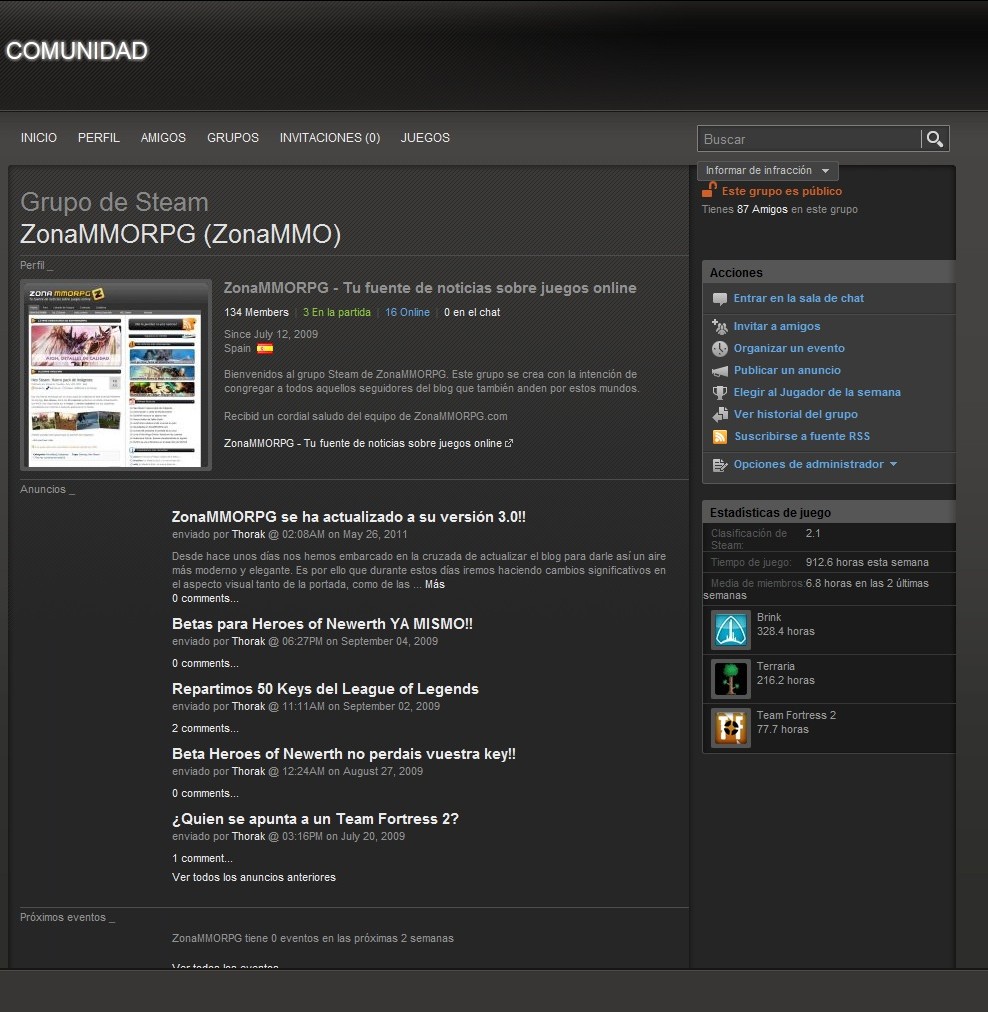
Task: Click the Brink game icon
Action: click(x=730, y=630)
